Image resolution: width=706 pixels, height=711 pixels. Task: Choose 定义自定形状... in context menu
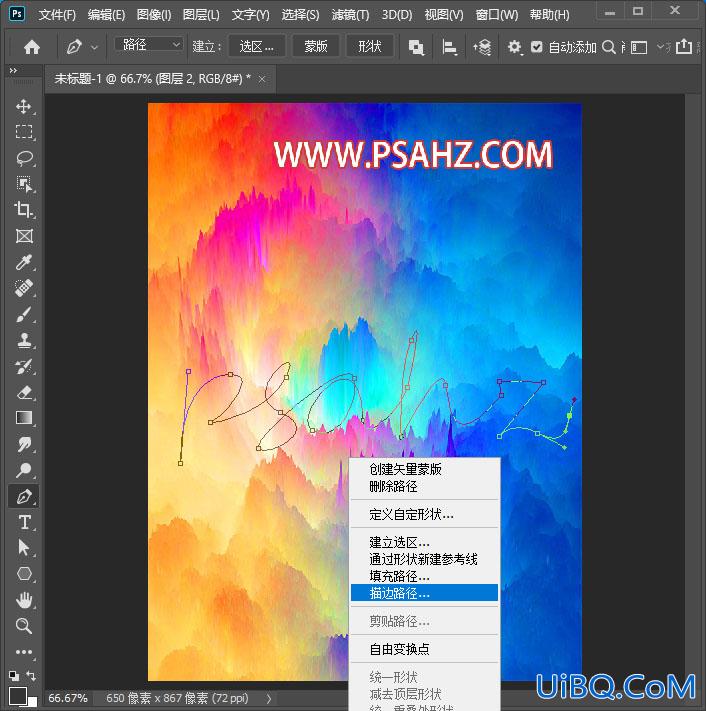coord(424,514)
